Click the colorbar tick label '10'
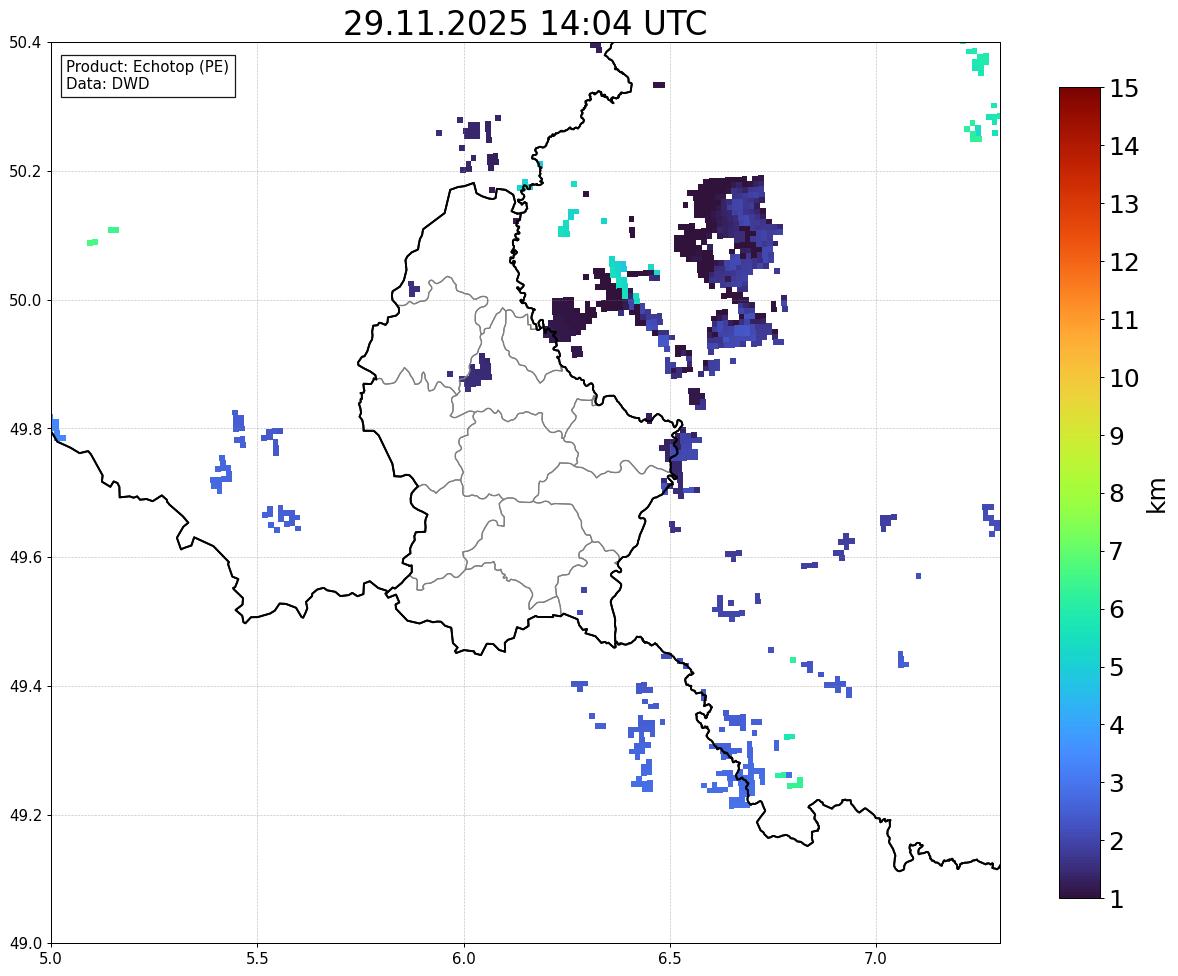The width and height of the screenshot is (1178, 976). 1124,378
